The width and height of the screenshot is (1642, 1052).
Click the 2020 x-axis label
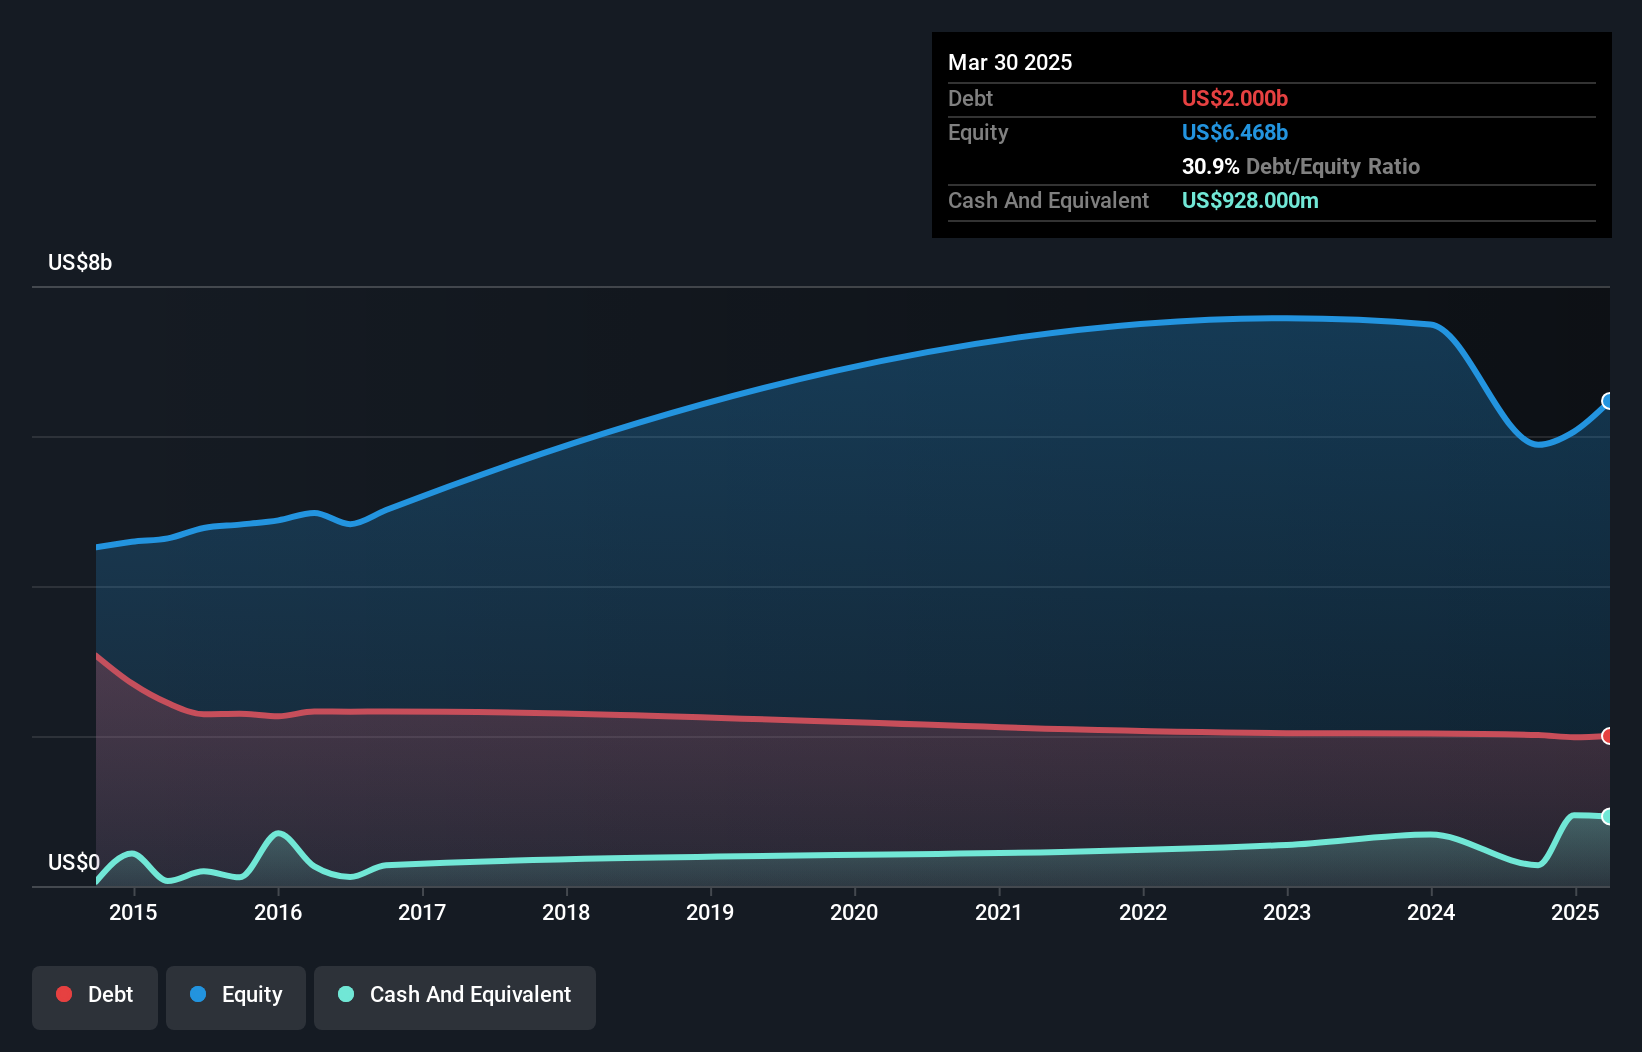[x=854, y=912]
